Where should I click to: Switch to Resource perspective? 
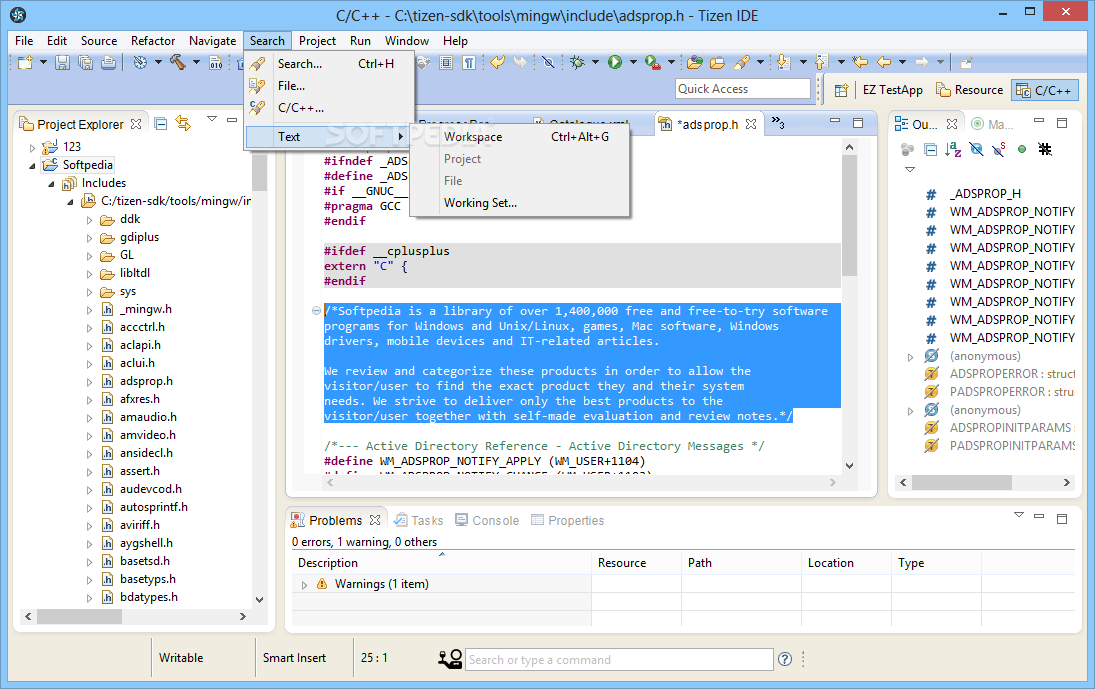[969, 90]
